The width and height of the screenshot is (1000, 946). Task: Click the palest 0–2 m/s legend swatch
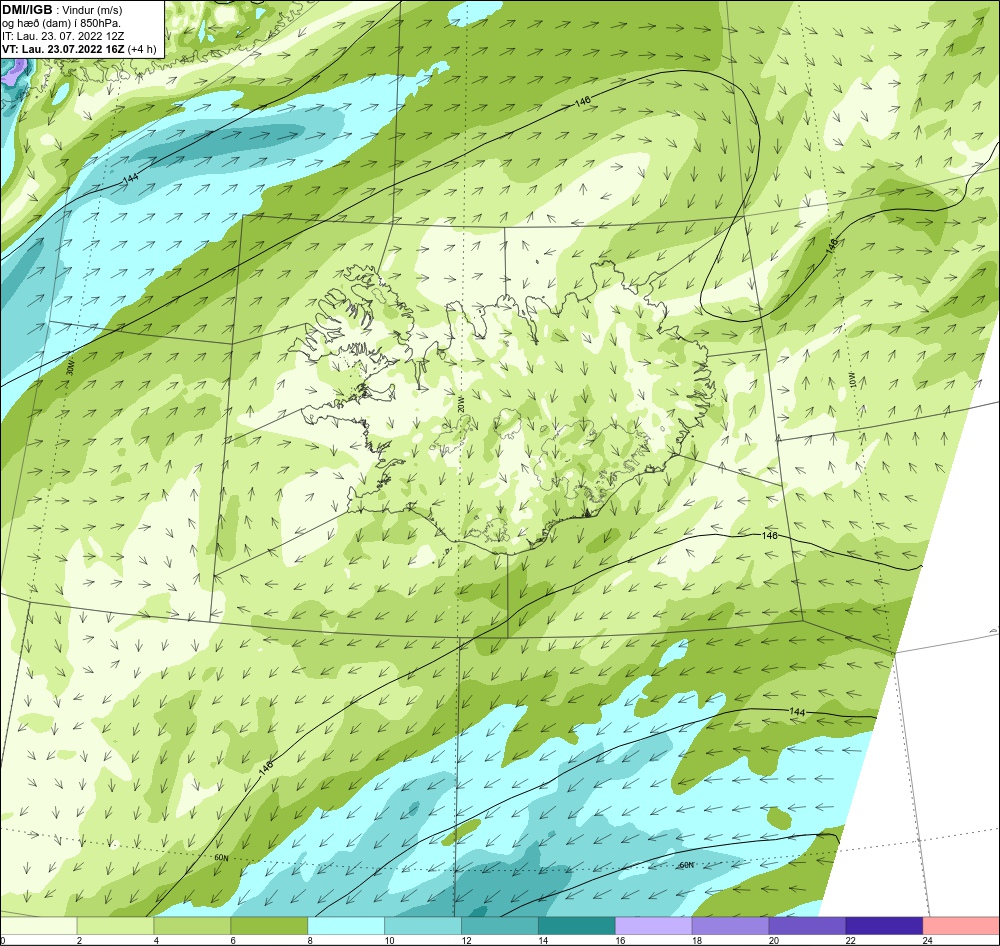click(39, 926)
